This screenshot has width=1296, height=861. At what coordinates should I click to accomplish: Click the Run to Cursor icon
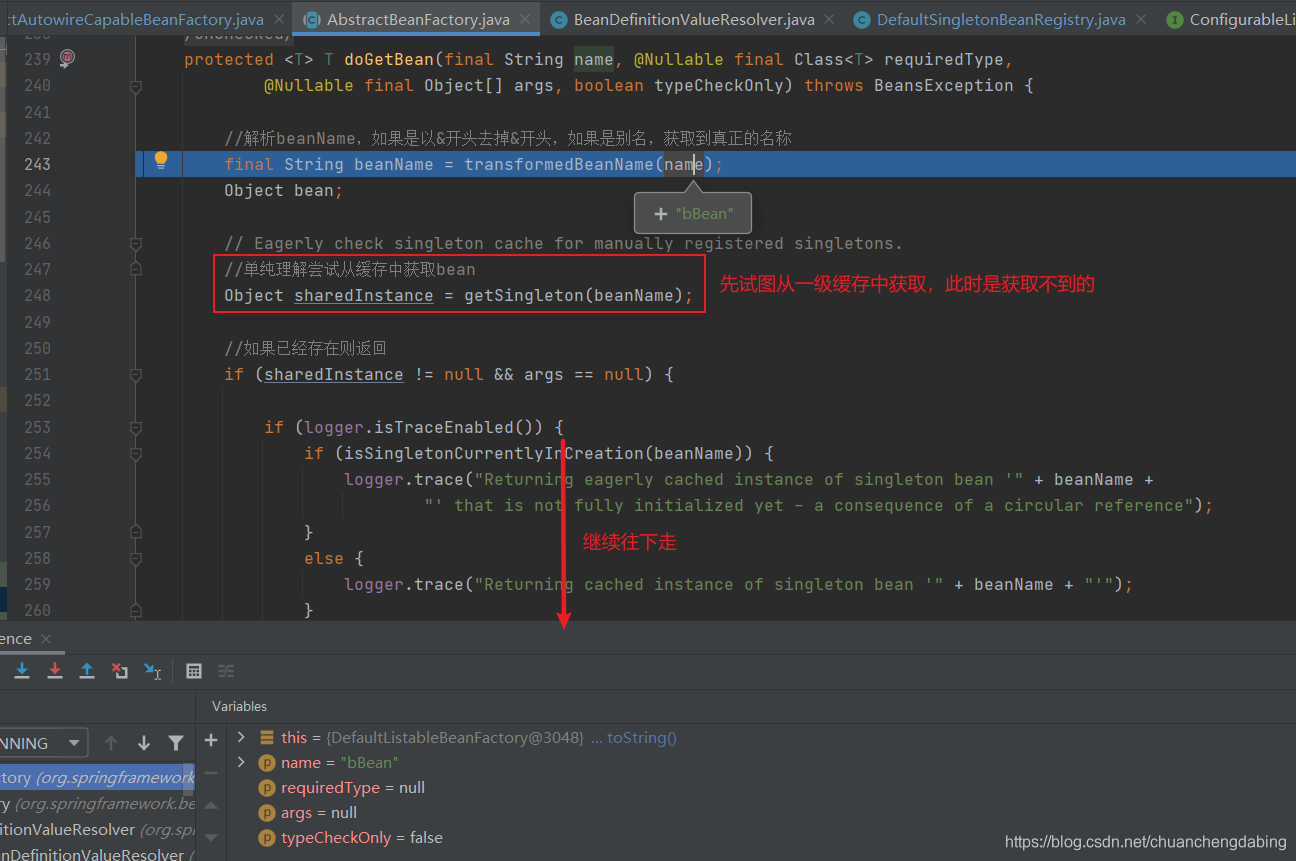point(153,671)
